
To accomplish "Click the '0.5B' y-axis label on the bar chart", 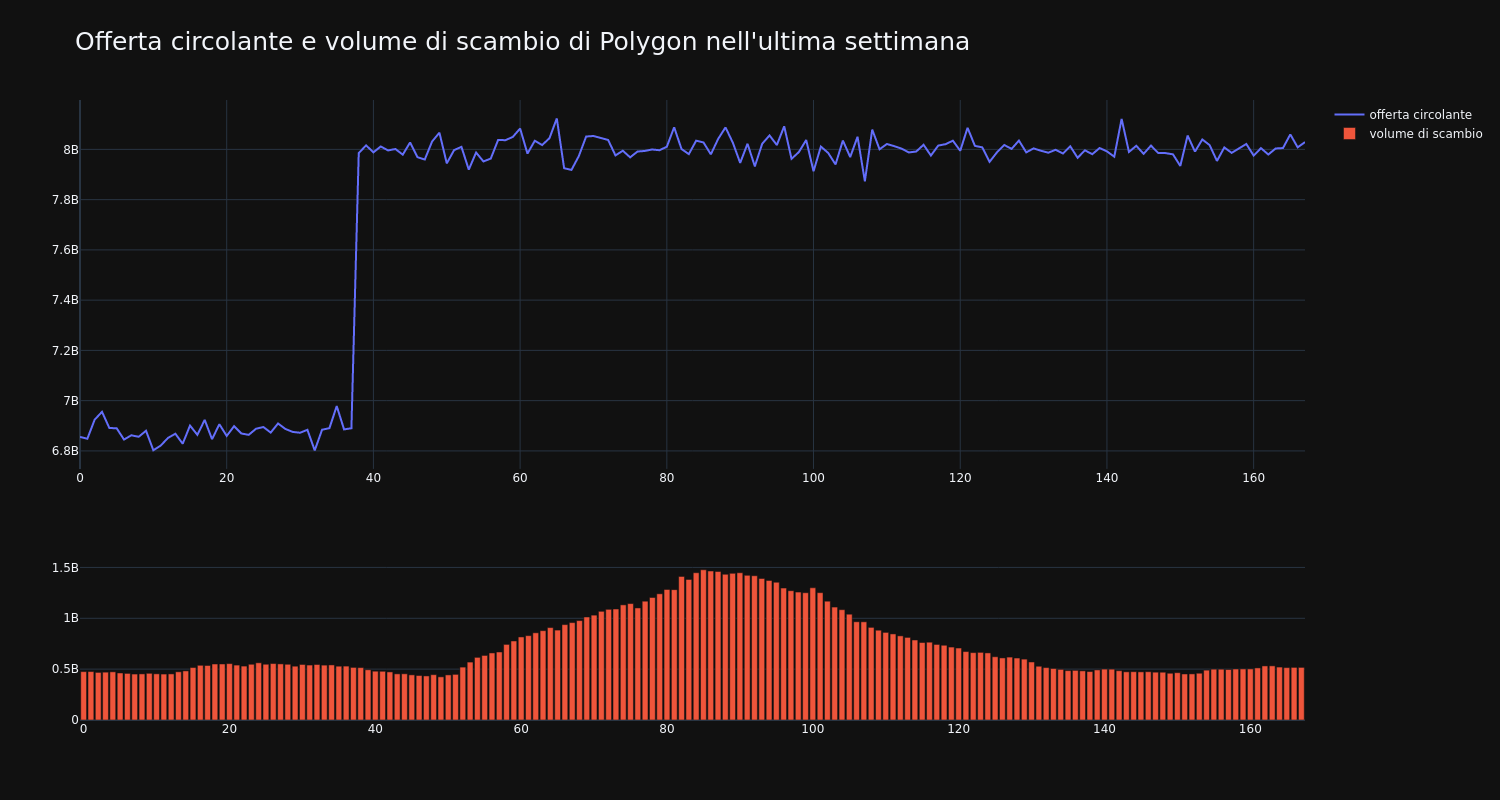I will point(65,669).
